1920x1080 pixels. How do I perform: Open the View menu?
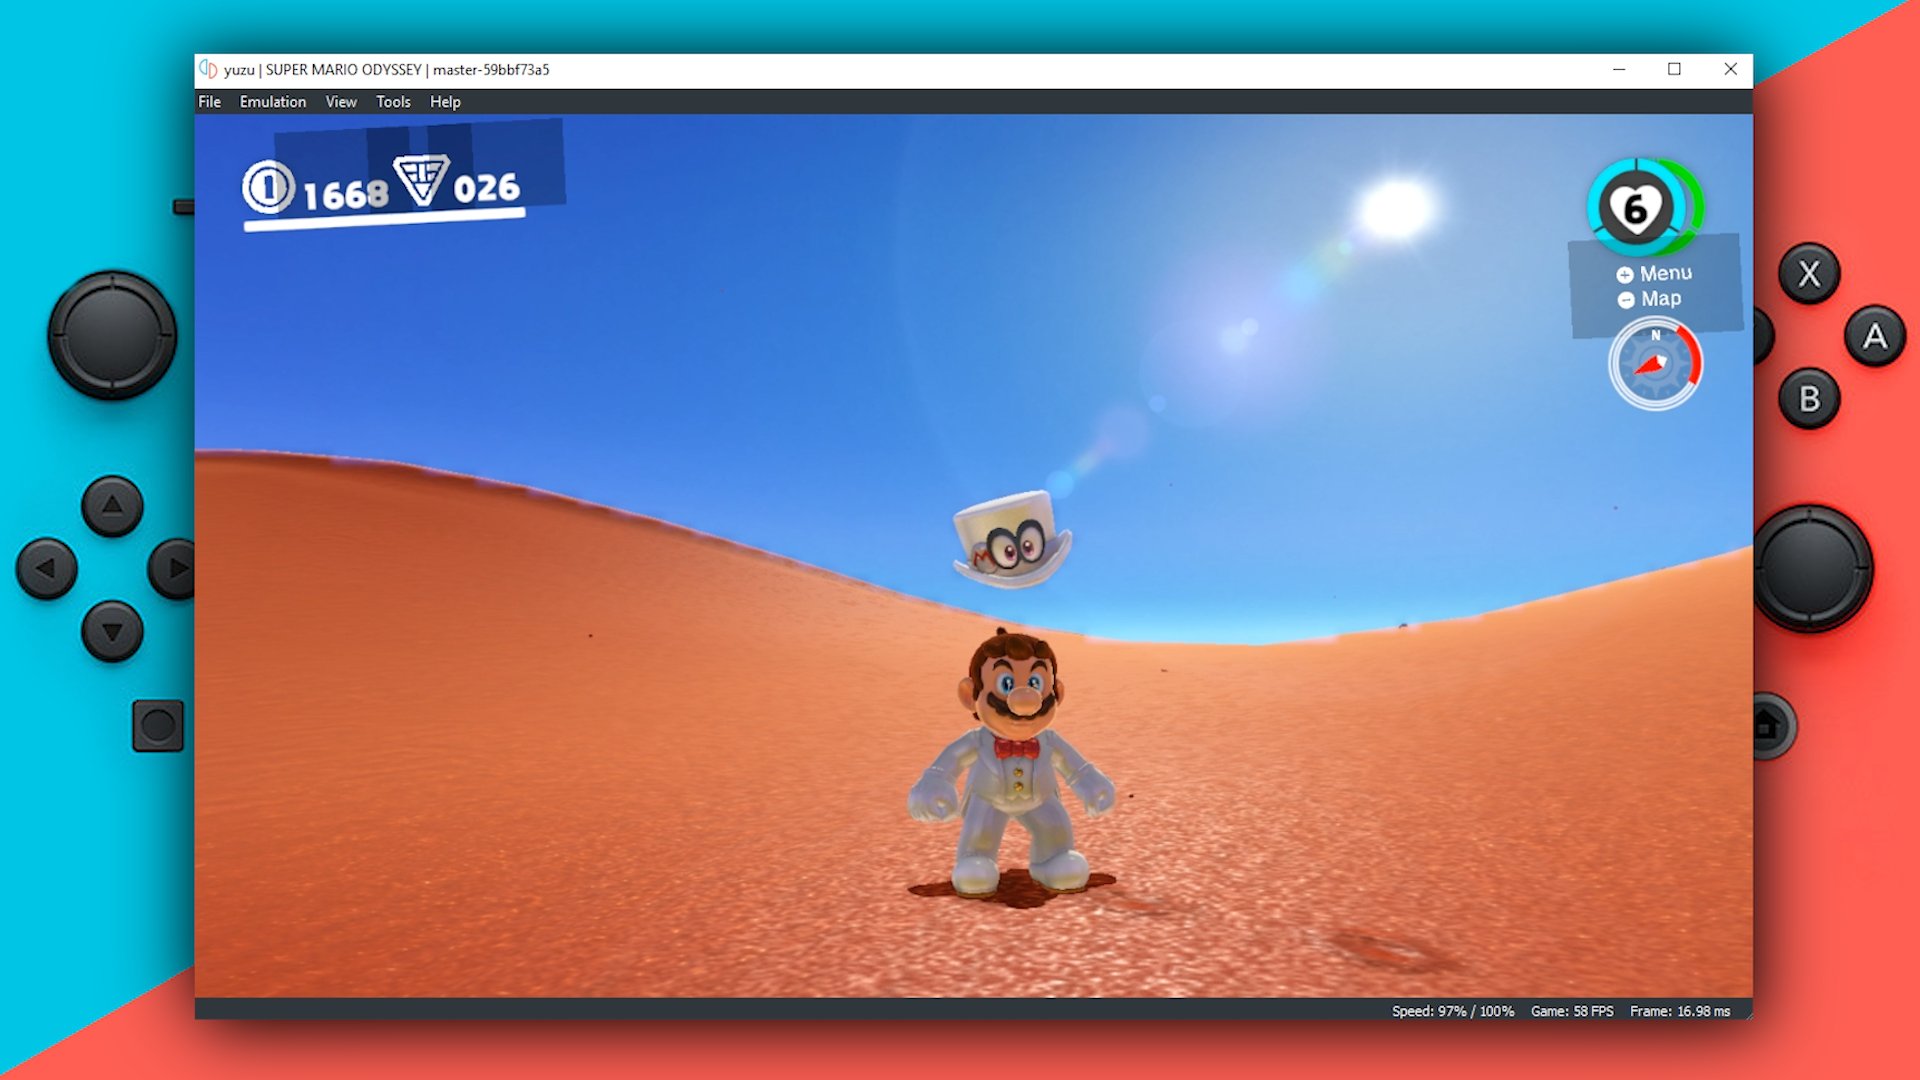340,102
